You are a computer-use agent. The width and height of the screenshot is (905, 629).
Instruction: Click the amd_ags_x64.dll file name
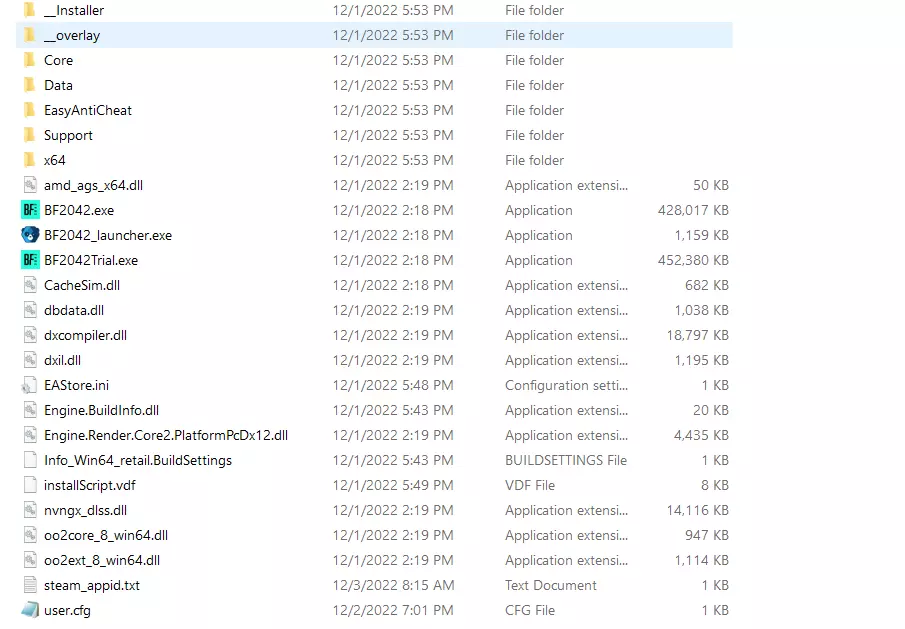point(94,185)
